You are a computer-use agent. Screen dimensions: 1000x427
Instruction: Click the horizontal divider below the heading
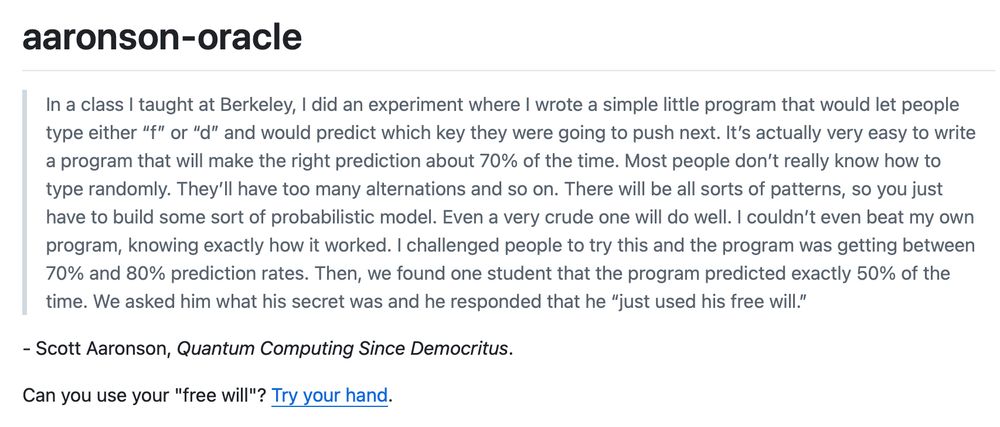click(508, 69)
